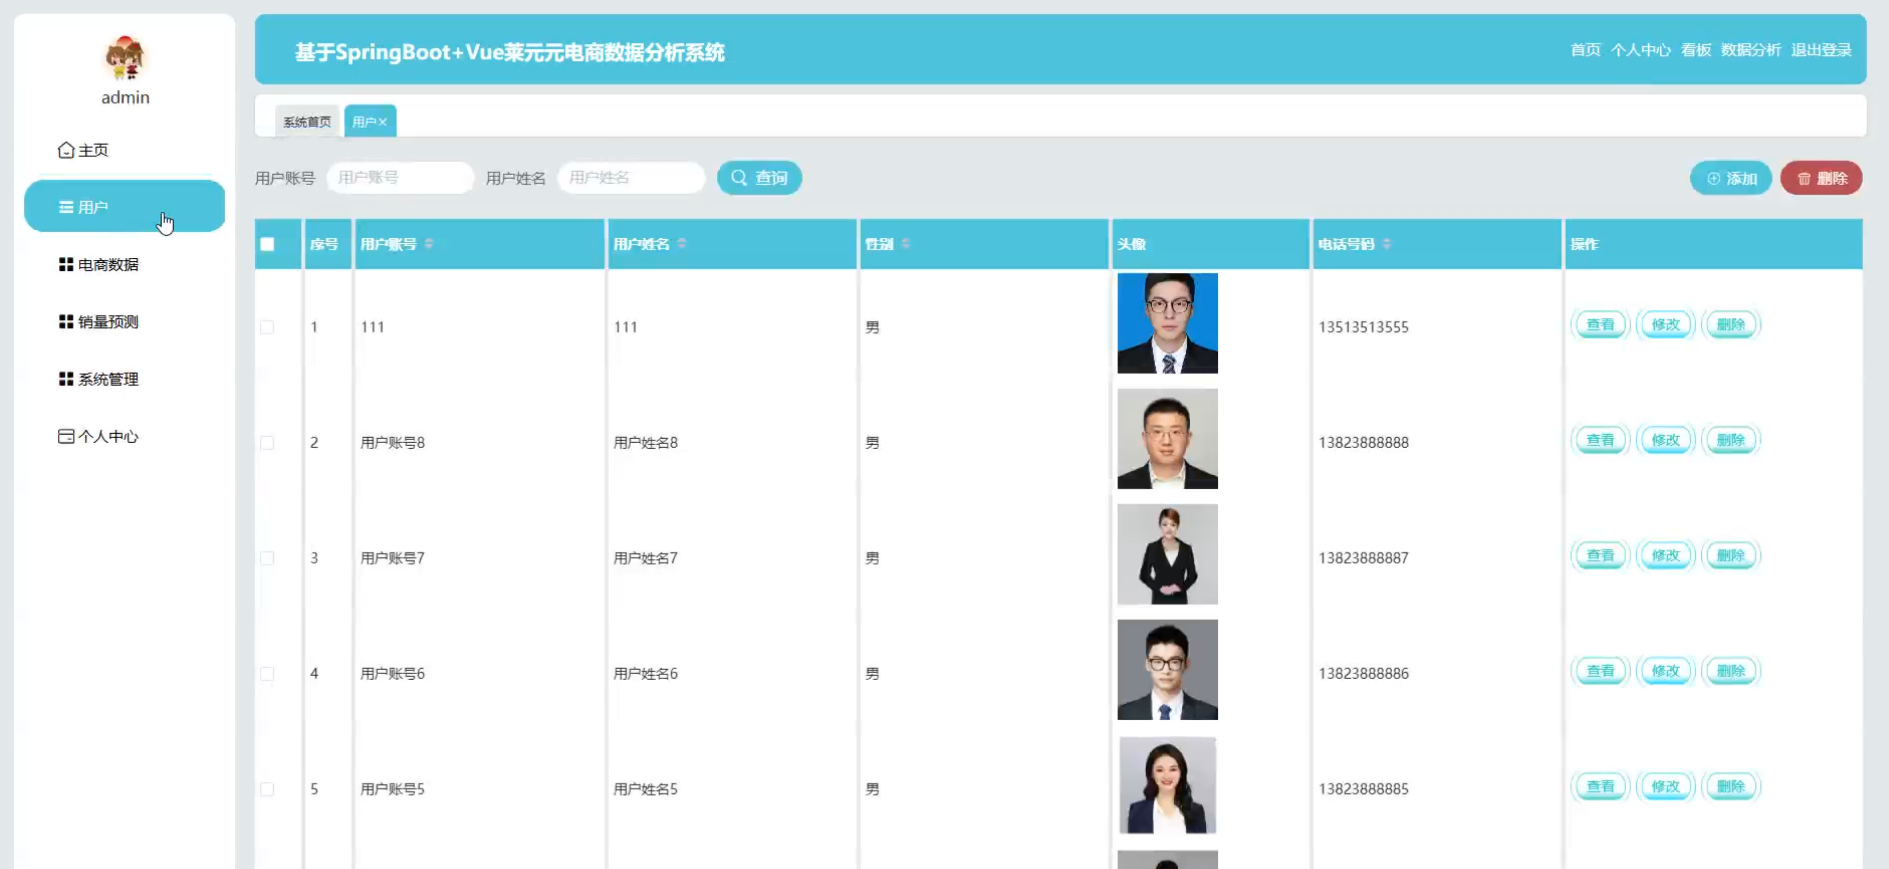Open 数据分析 in top navigation
The width and height of the screenshot is (1889, 869).
[x=1750, y=50]
